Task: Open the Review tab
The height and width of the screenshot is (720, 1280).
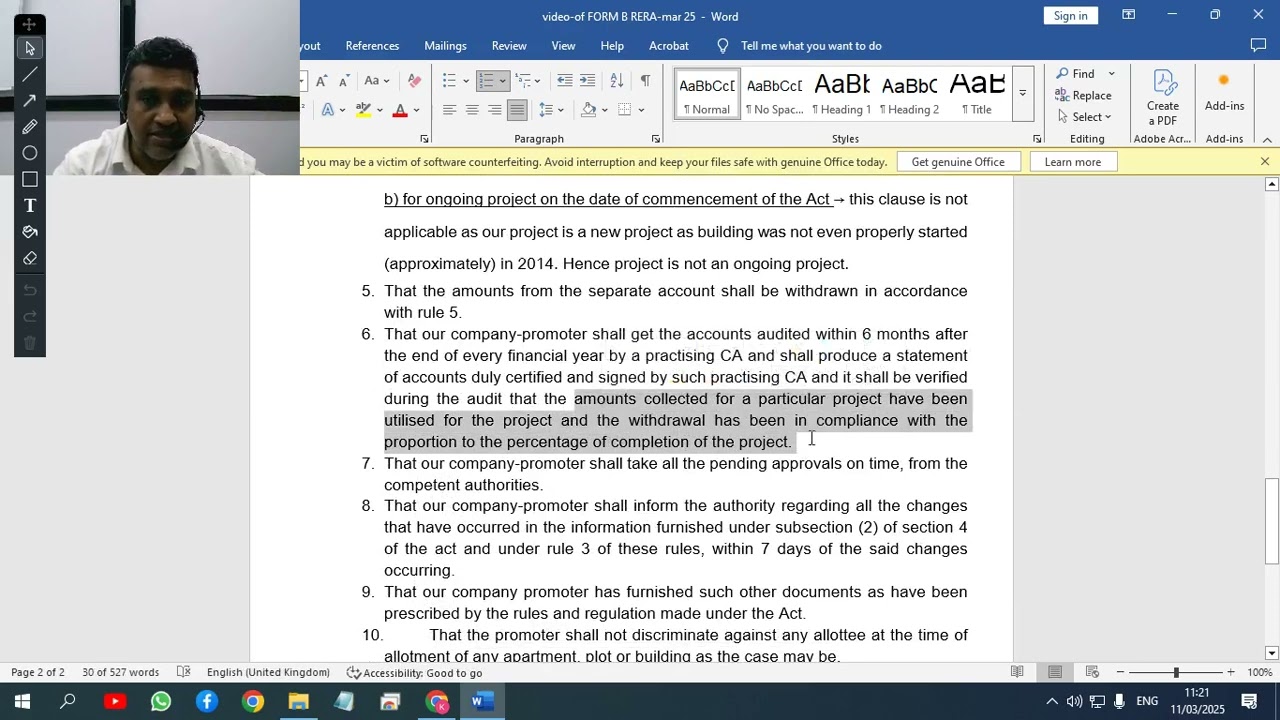Action: tap(509, 46)
